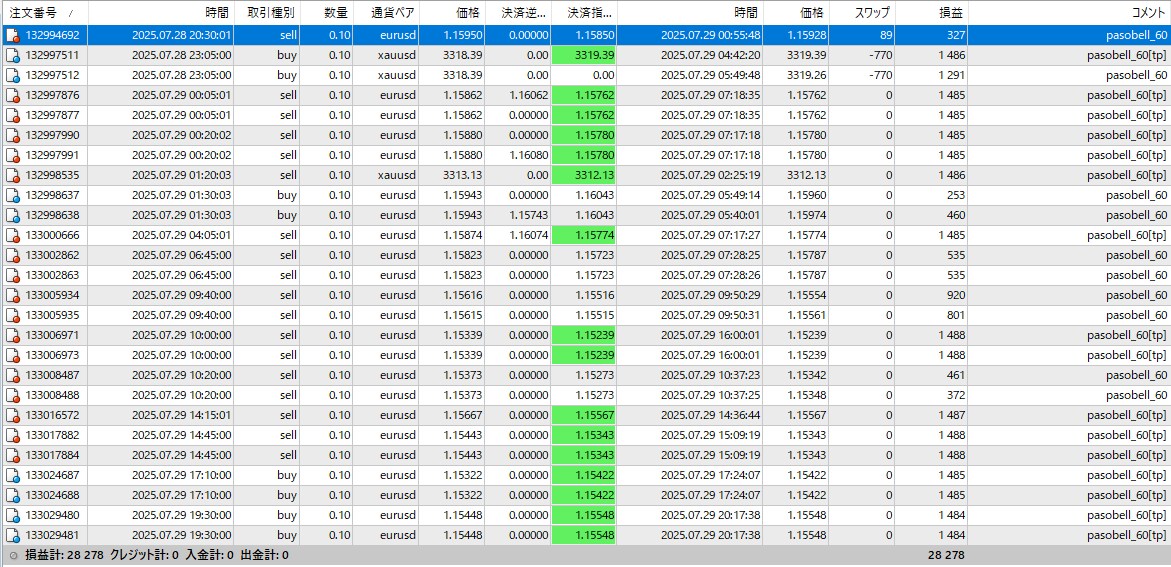Click the order icon beside 133016572
The image size is (1171, 567).
coord(12,415)
